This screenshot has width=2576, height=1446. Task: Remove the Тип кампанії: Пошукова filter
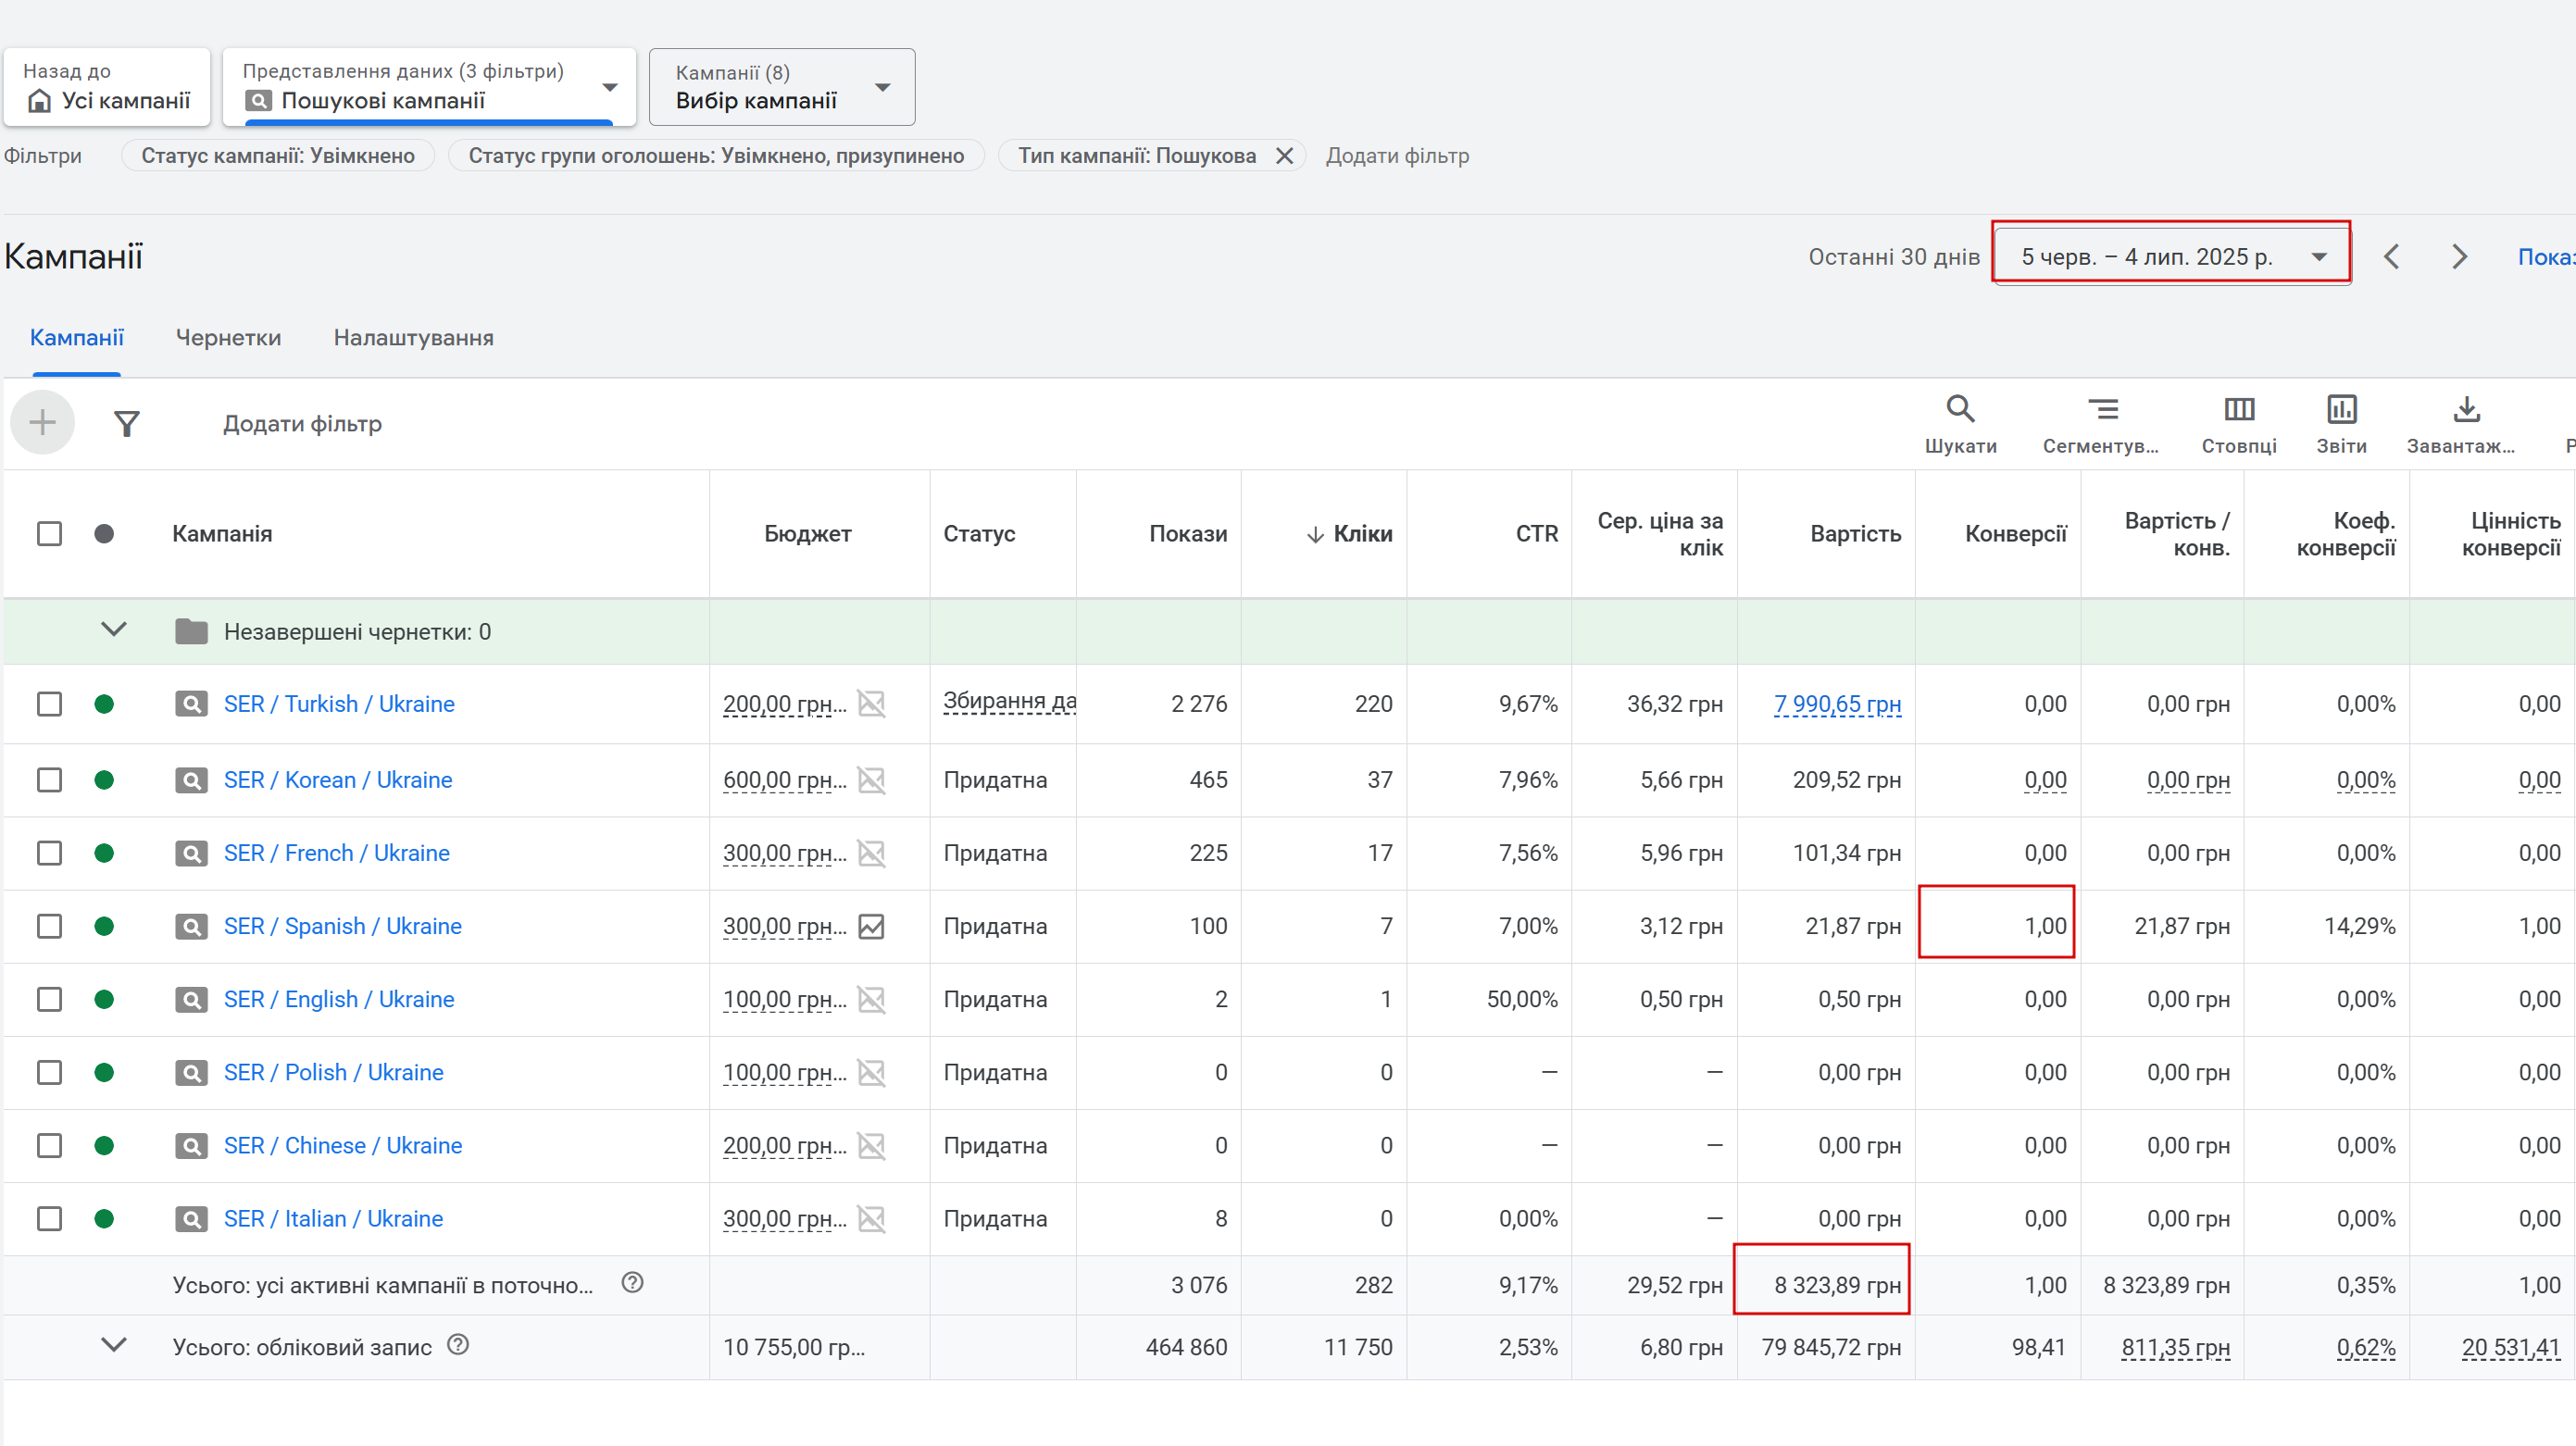click(x=1284, y=156)
